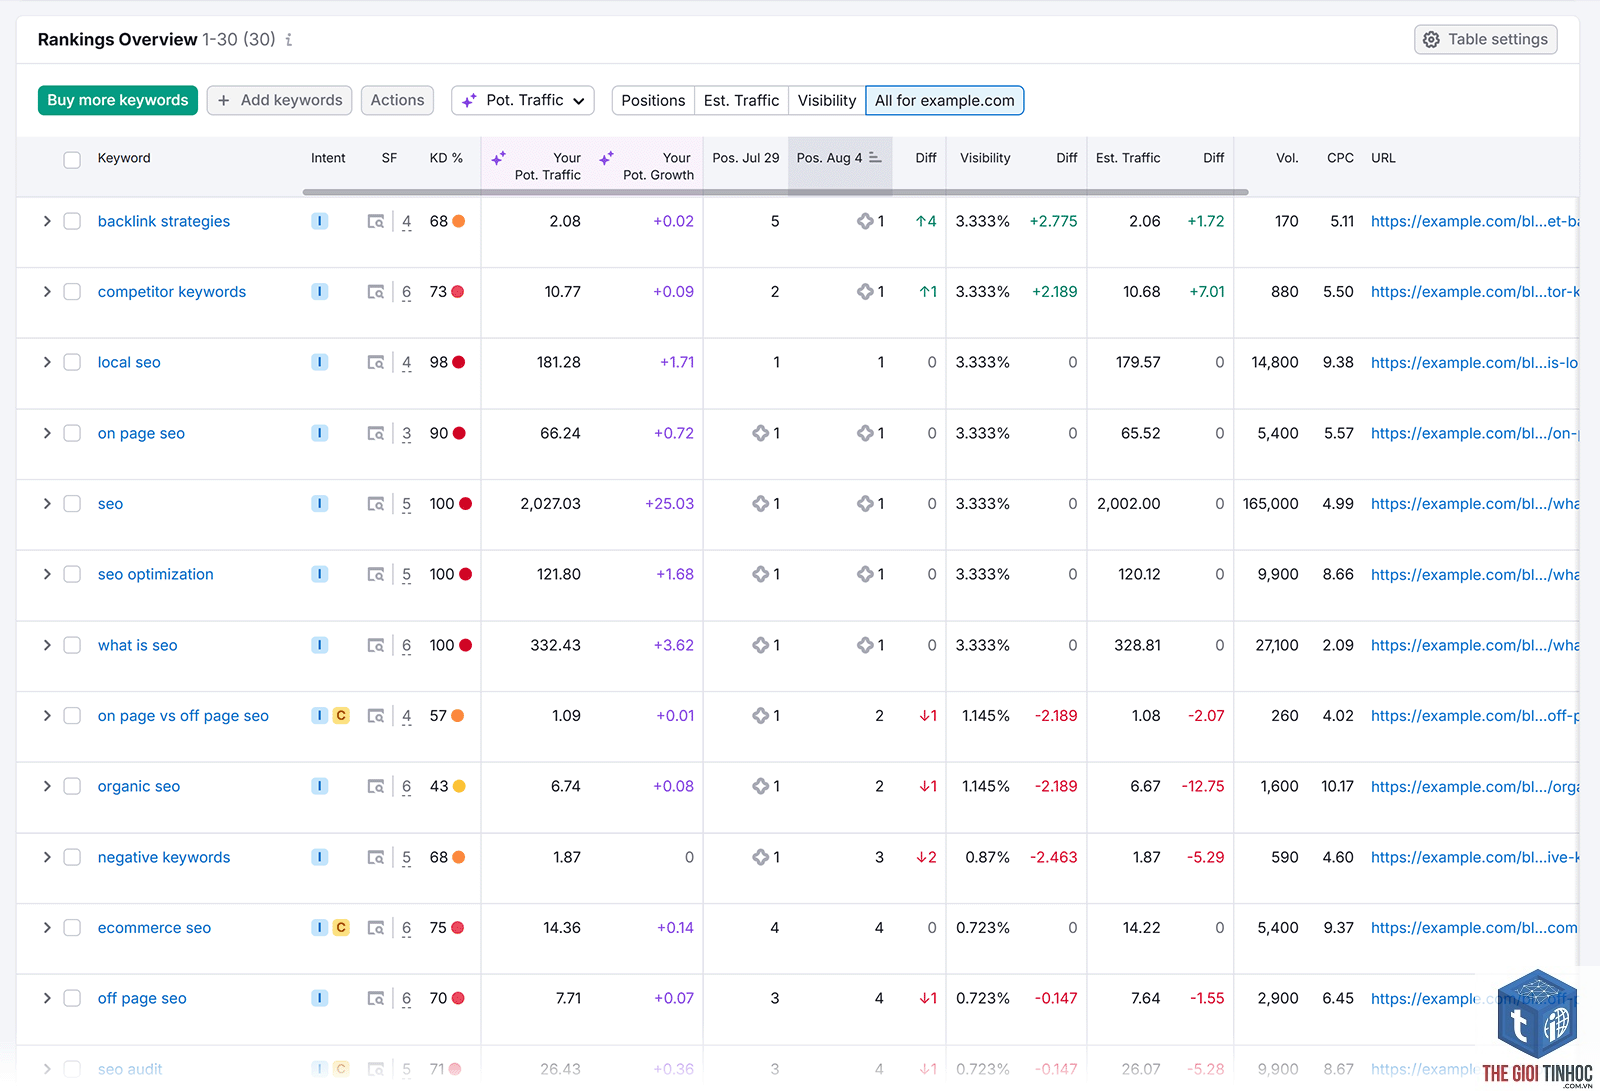
Task: Click informational intent badge for backlink strategies
Action: click(x=320, y=221)
